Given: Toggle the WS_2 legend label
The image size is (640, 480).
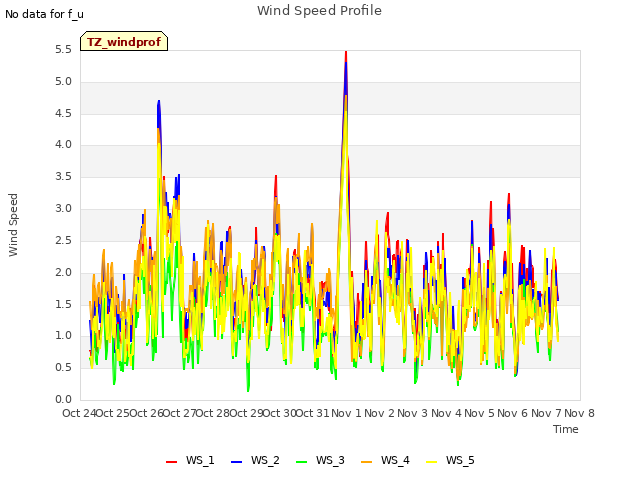Looking at the screenshot, I should coord(265,460).
